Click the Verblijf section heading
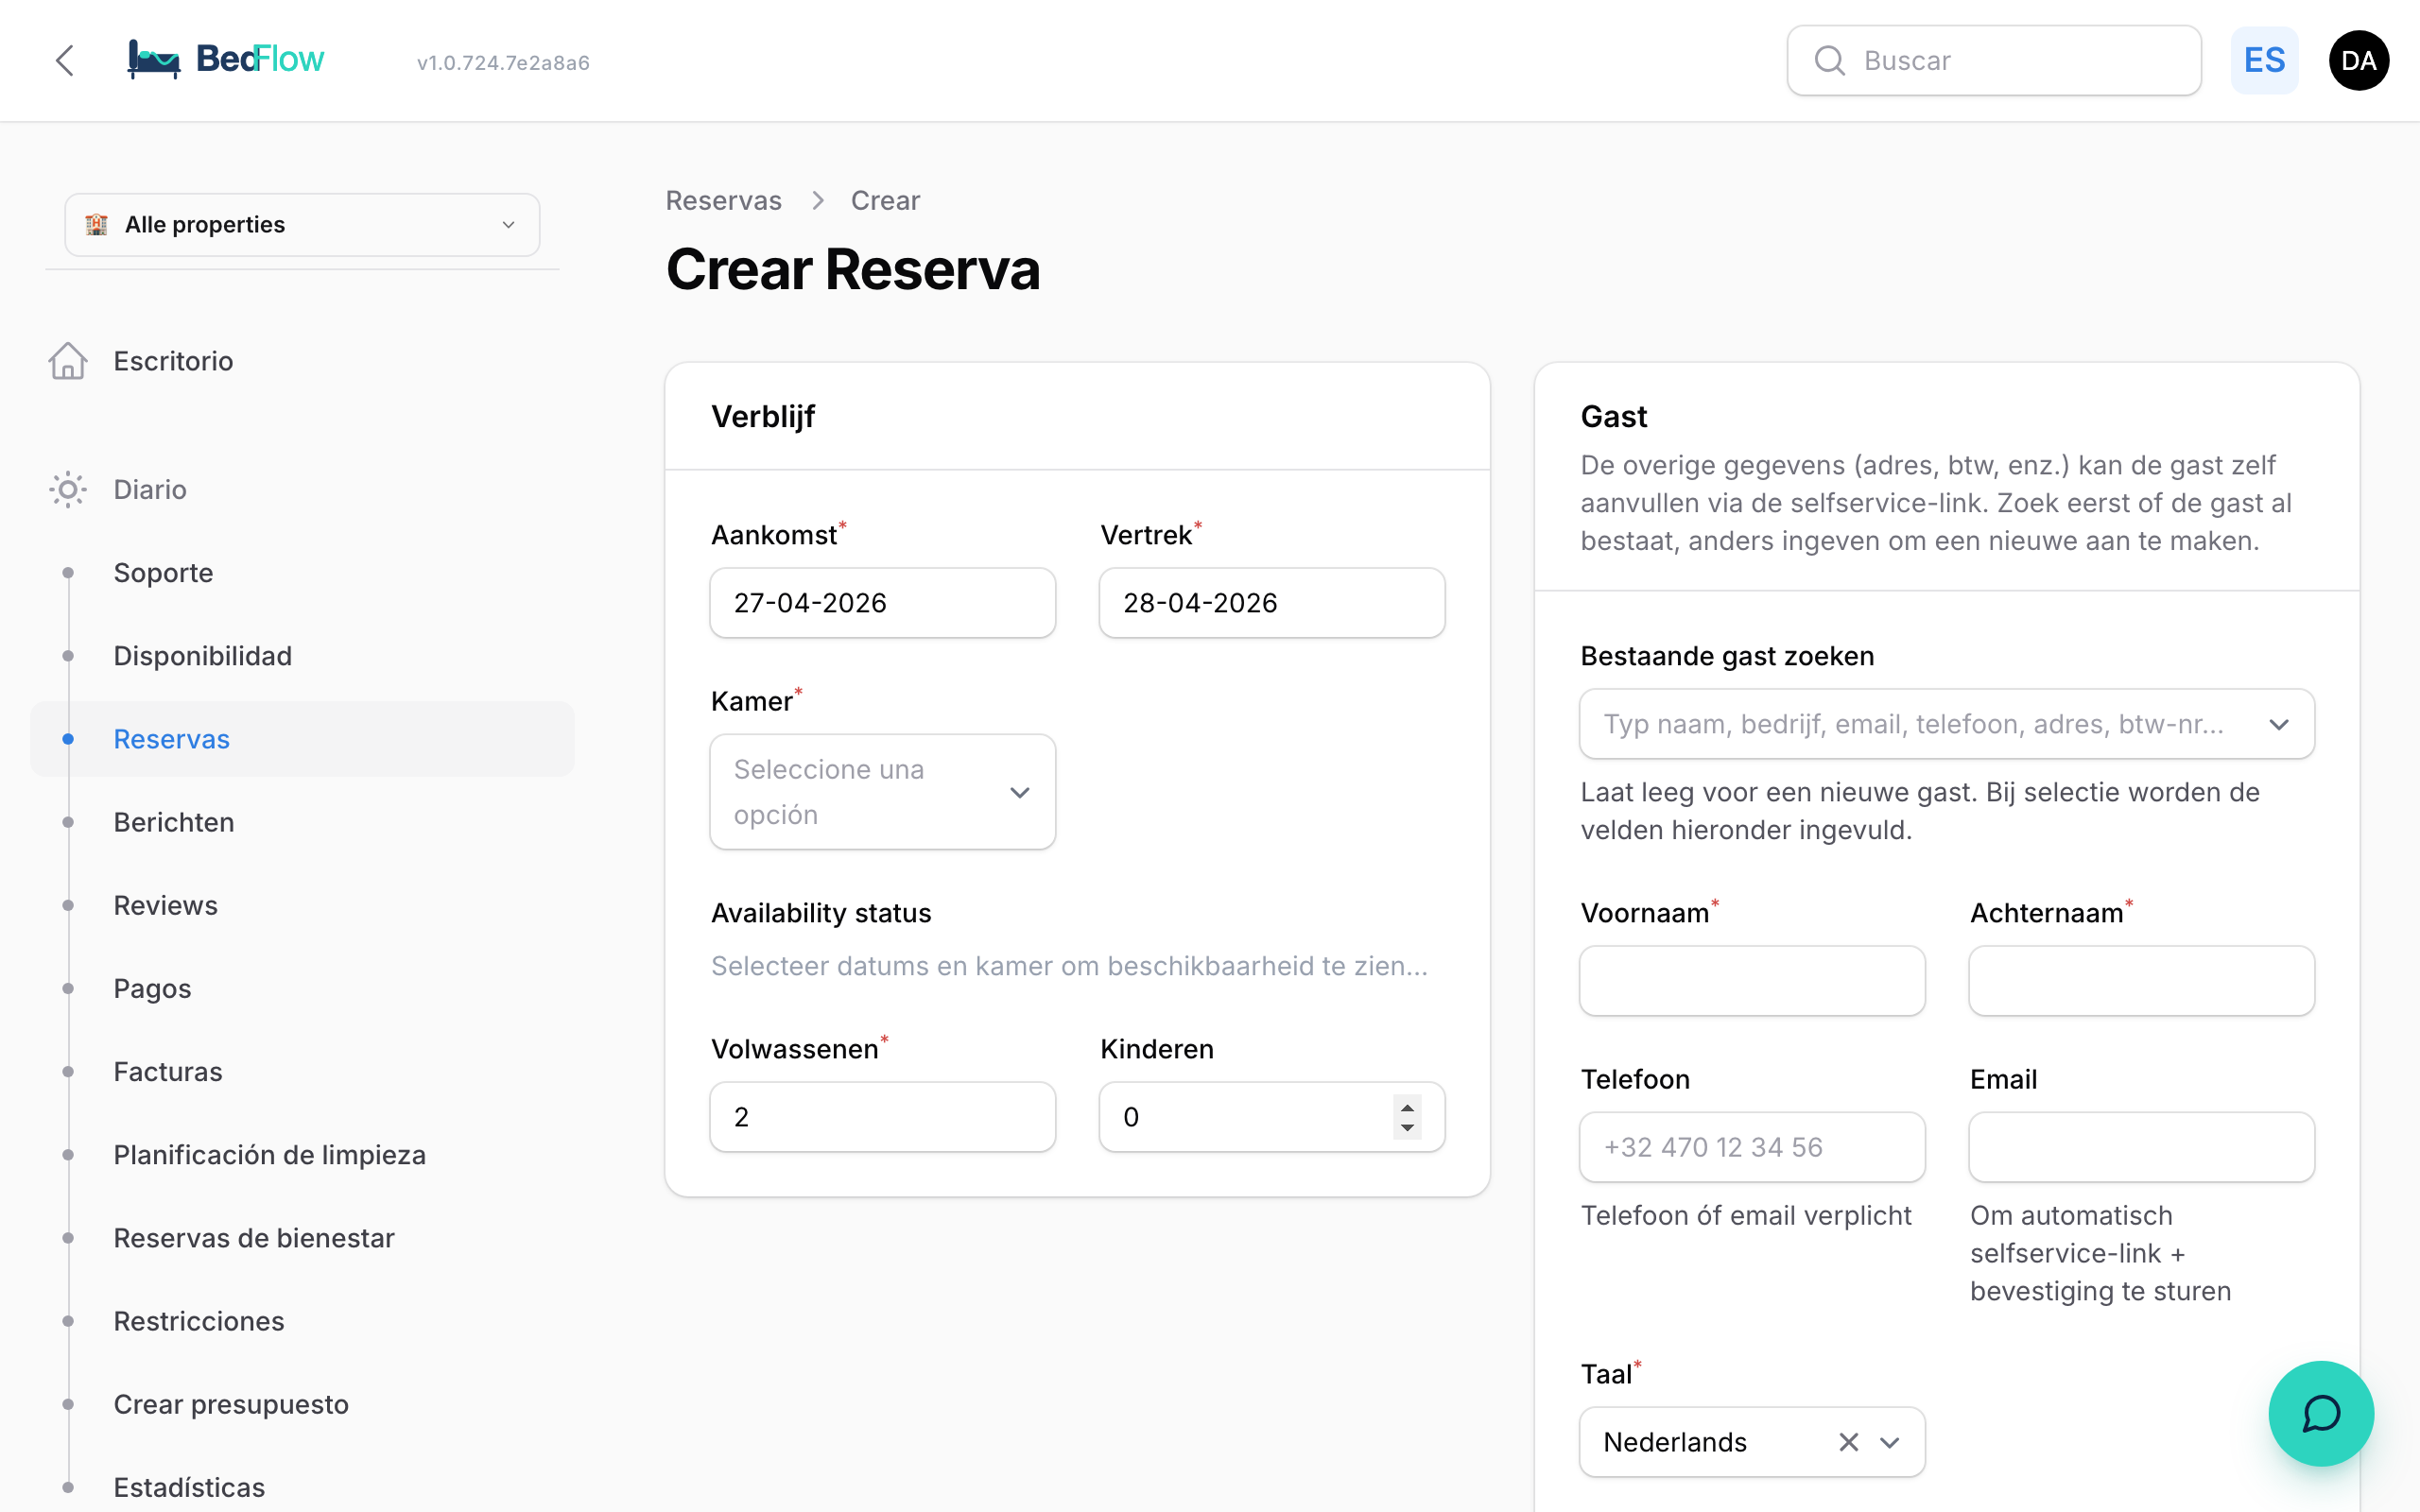The height and width of the screenshot is (1512, 2420). click(x=762, y=416)
